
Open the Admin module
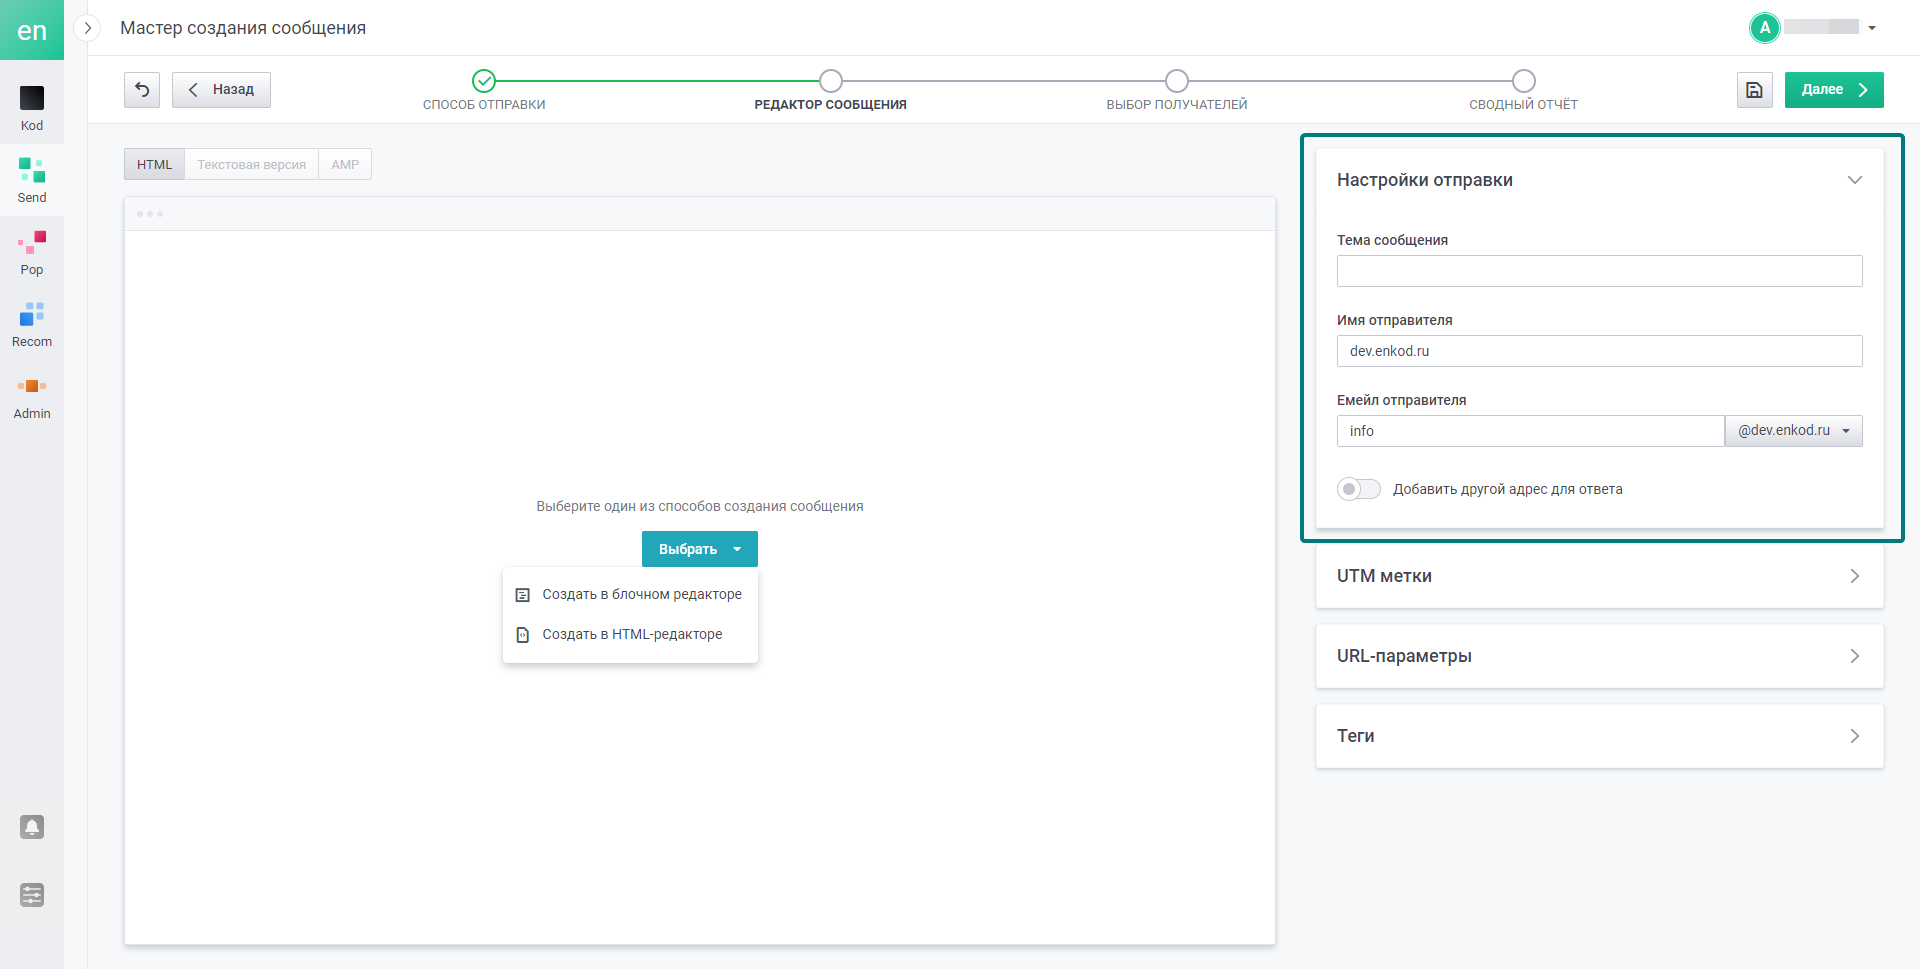click(x=32, y=396)
